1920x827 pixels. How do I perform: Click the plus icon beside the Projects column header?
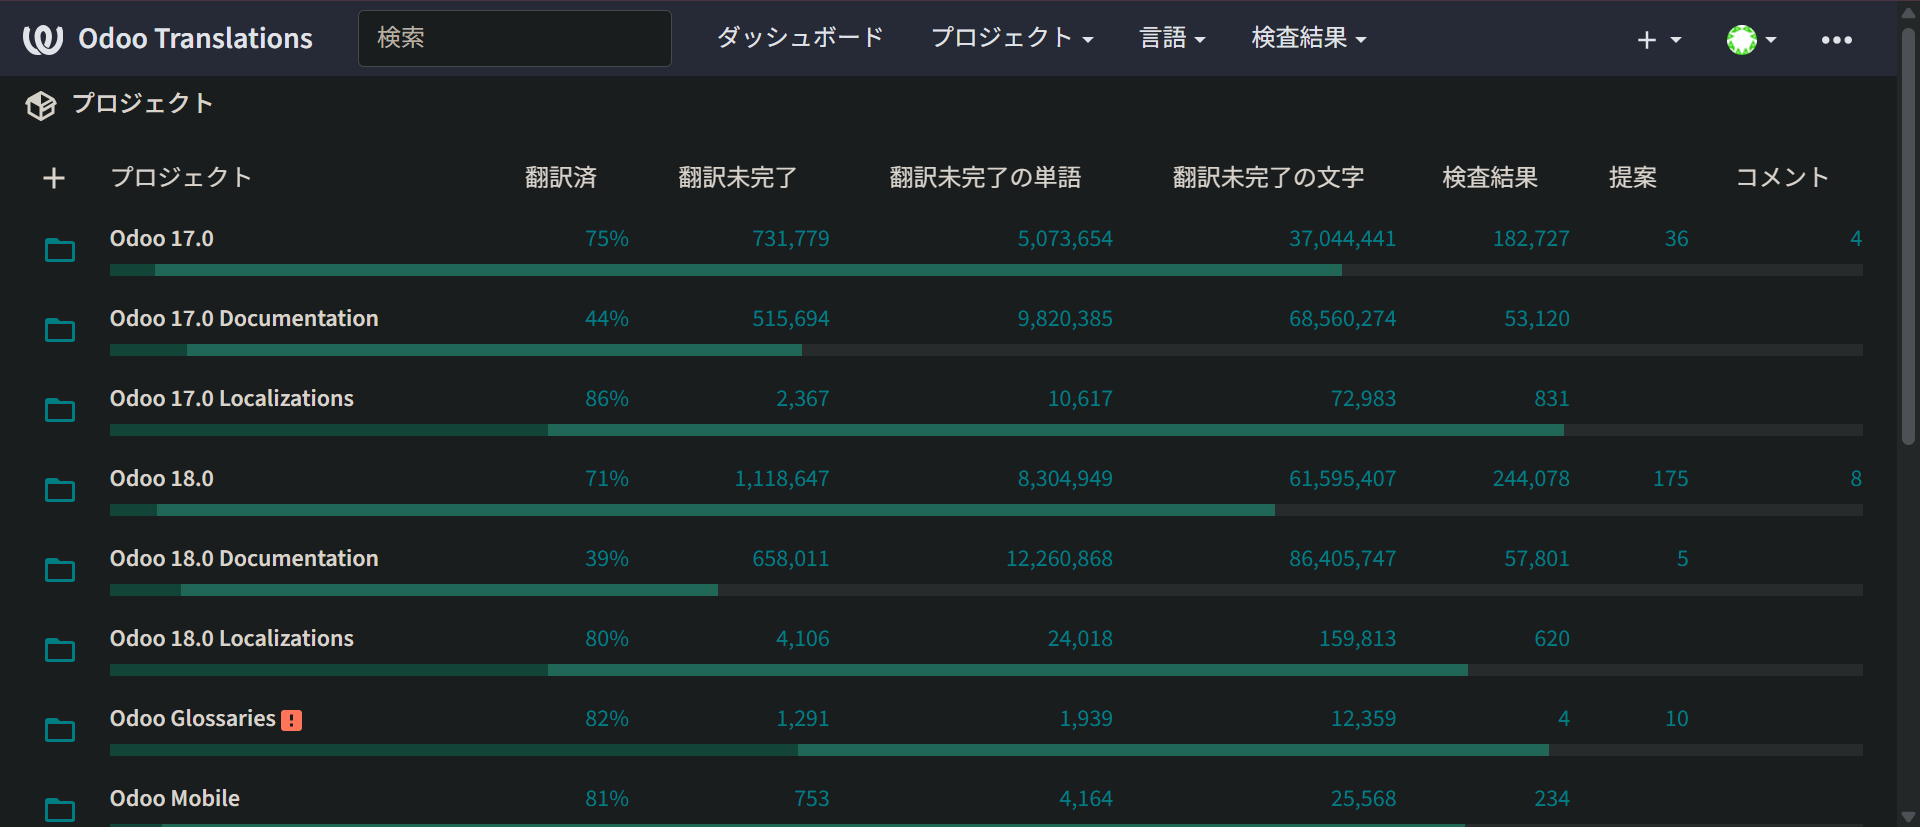[x=54, y=178]
